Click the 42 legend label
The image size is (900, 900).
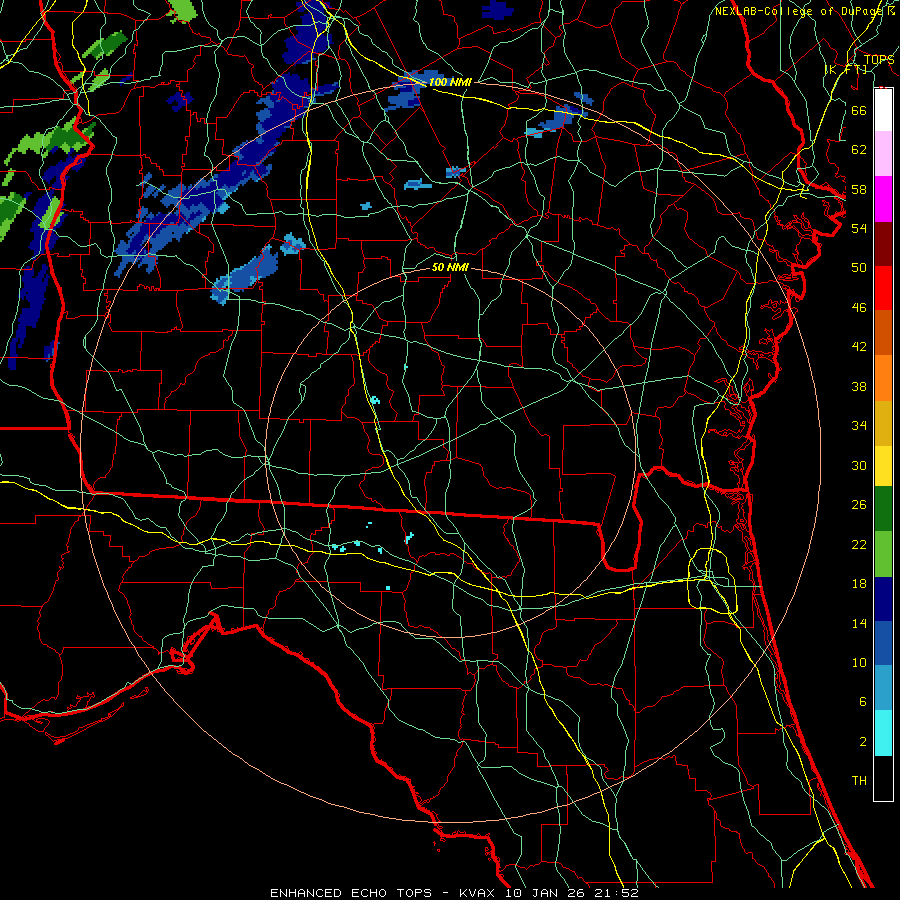click(859, 347)
